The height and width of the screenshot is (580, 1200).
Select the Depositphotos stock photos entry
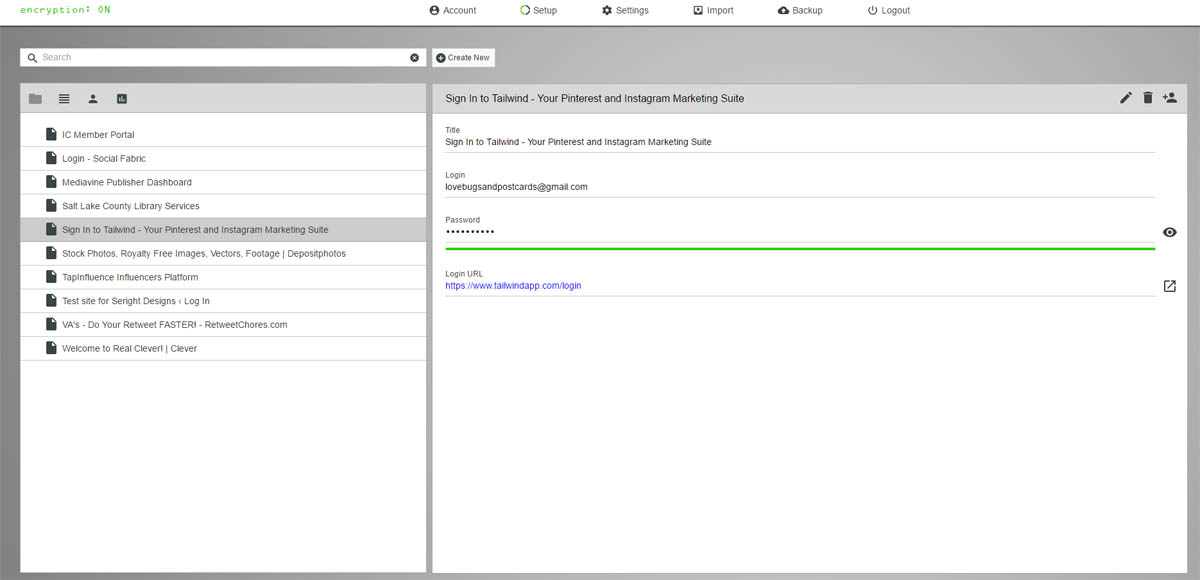tap(223, 254)
